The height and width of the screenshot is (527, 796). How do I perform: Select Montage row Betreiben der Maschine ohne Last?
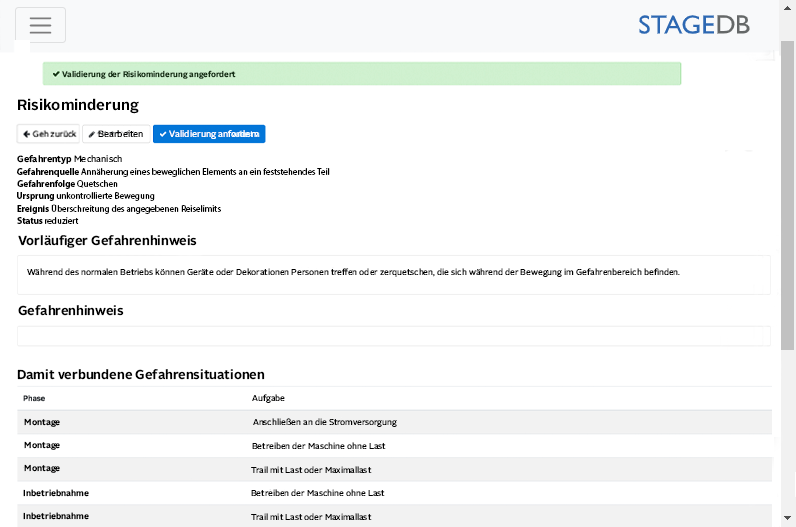pyautogui.click(x=318, y=445)
